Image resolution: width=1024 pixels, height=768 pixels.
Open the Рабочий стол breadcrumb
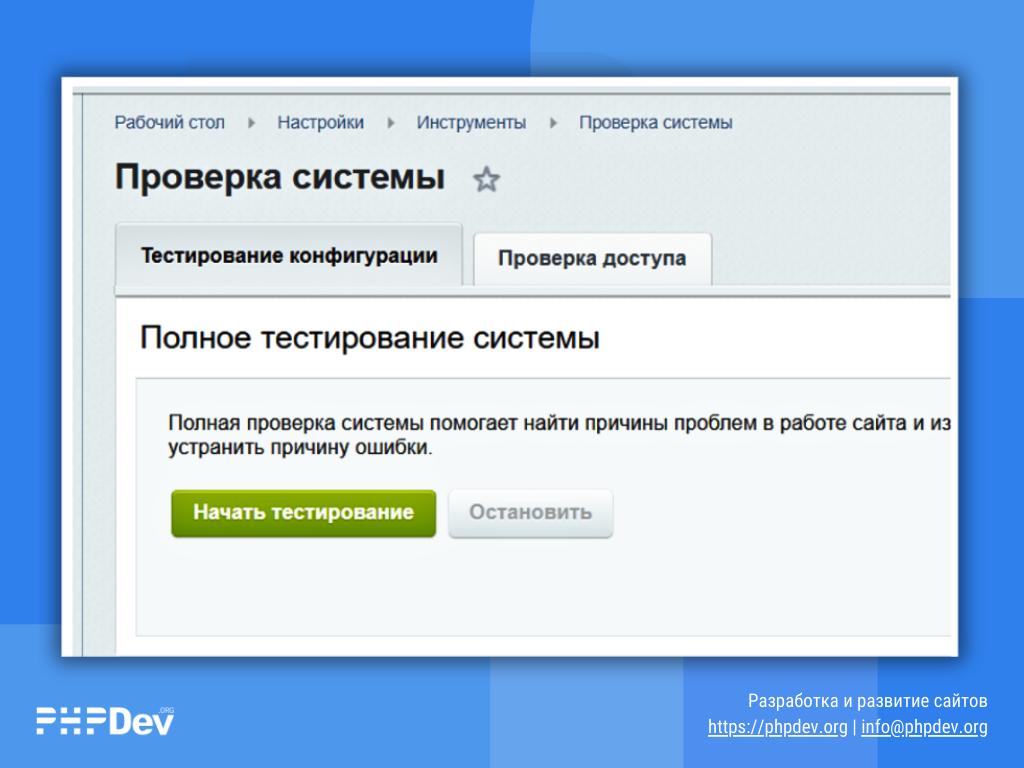tap(170, 123)
